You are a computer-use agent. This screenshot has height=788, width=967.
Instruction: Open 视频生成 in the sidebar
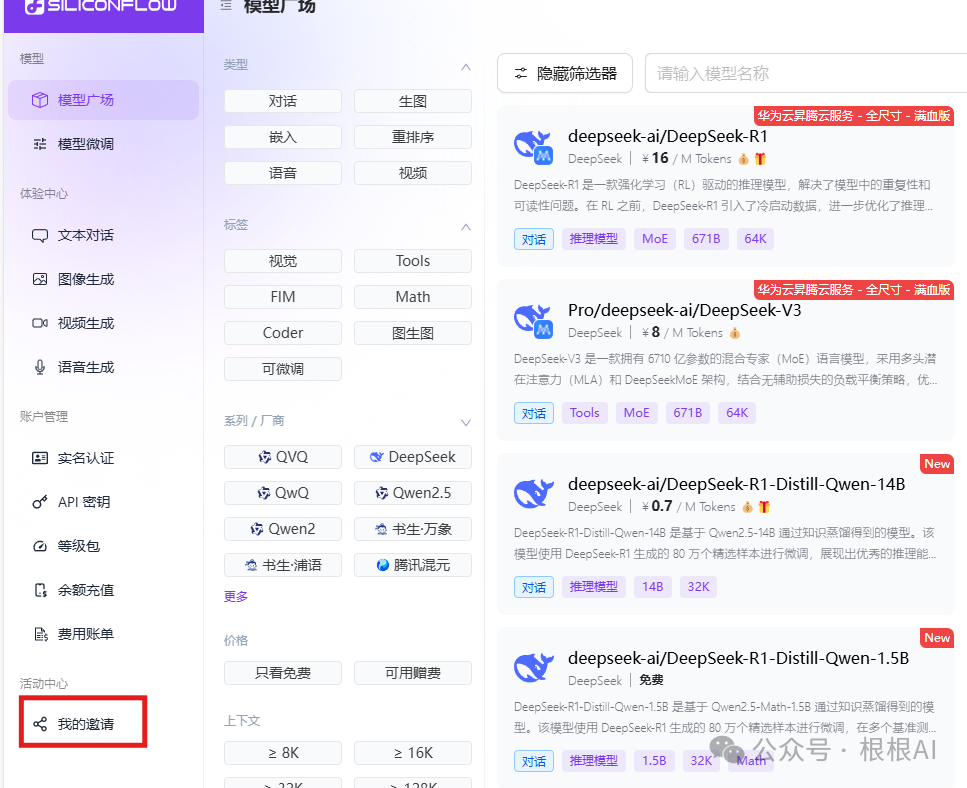coord(103,323)
